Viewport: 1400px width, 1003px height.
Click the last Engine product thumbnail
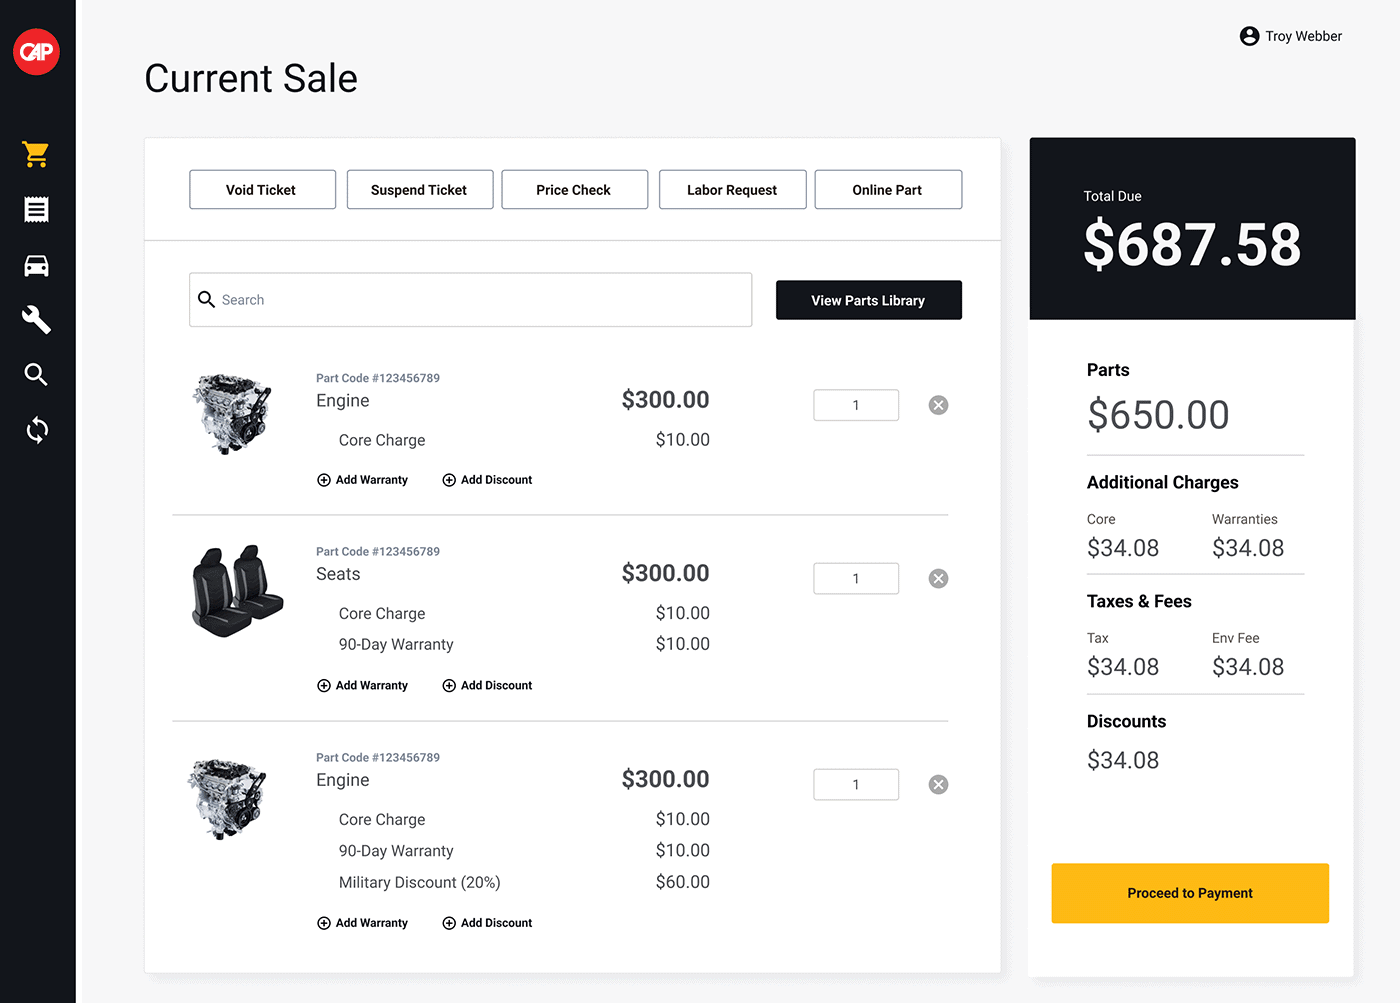tap(229, 799)
